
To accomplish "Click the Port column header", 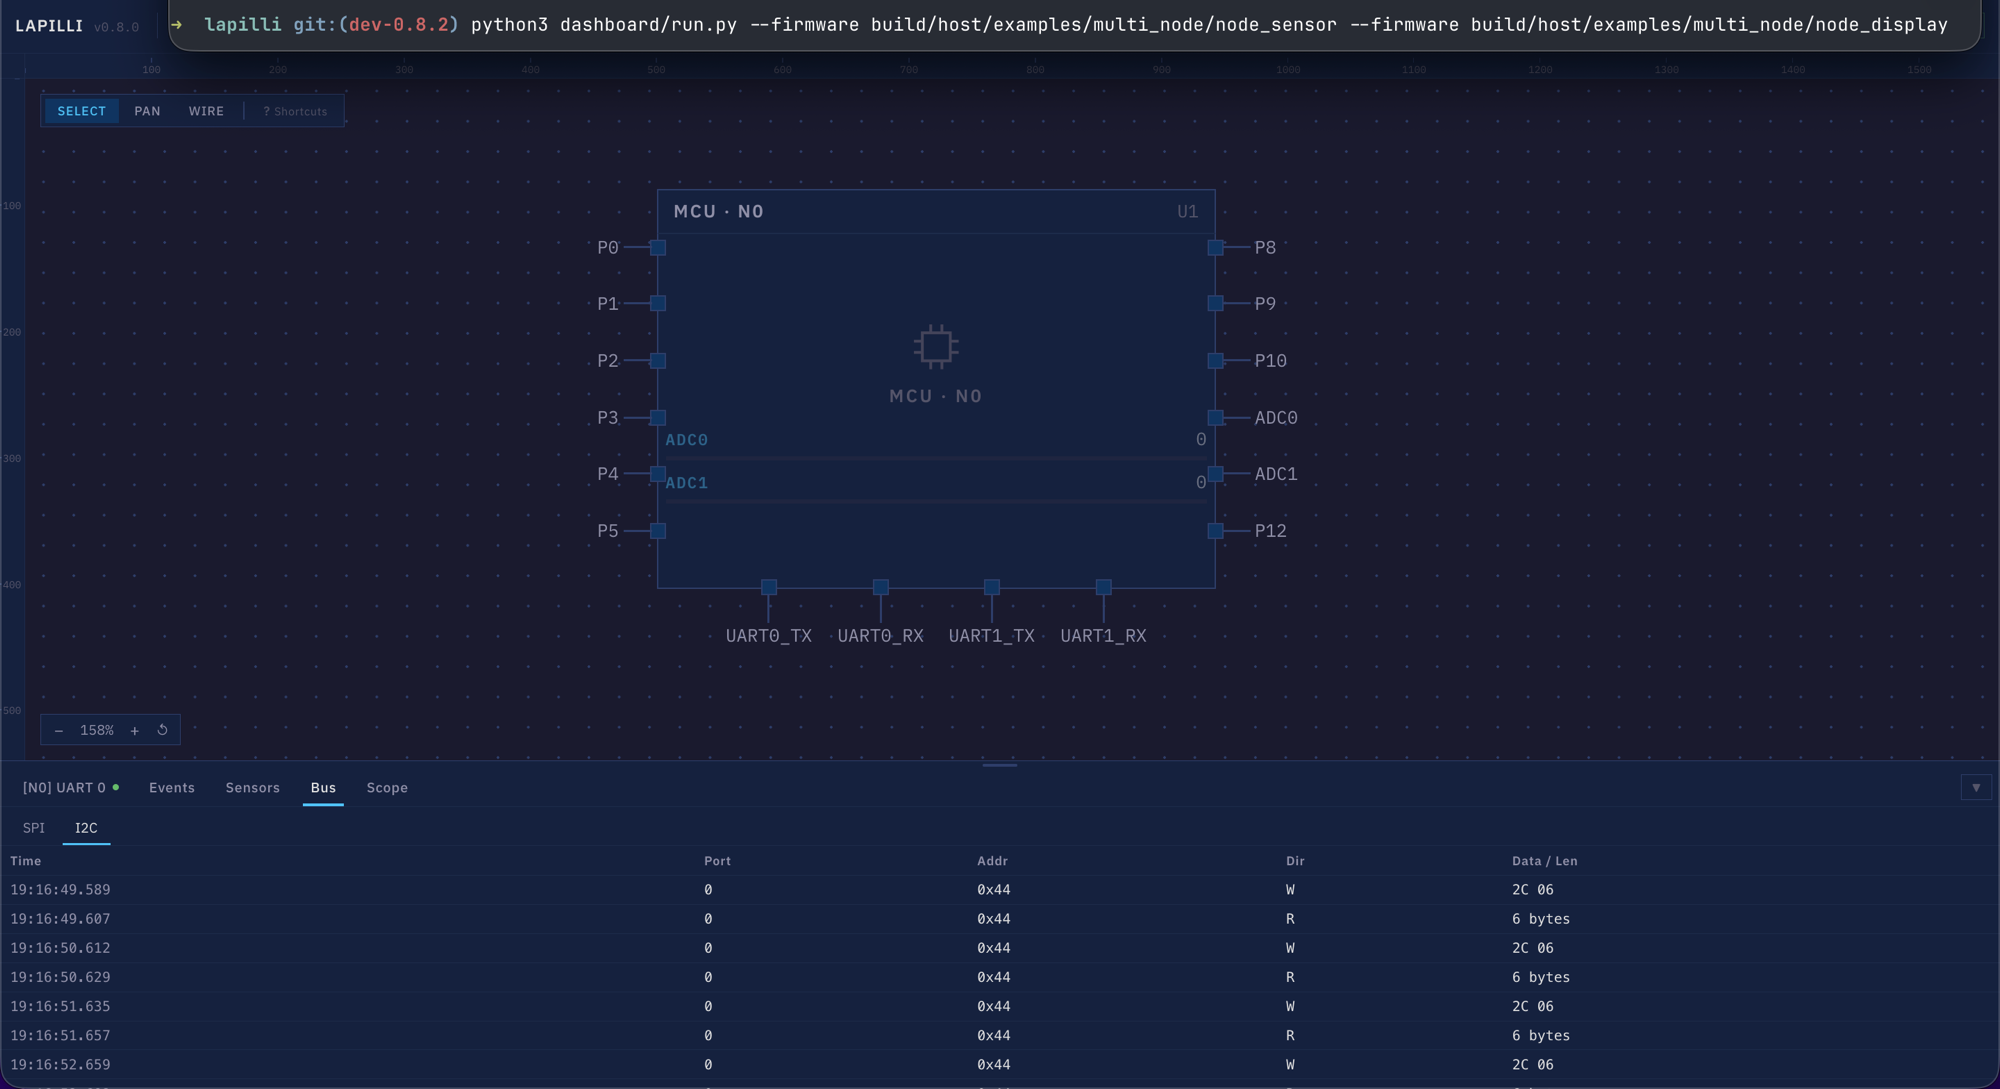I will 717,861.
